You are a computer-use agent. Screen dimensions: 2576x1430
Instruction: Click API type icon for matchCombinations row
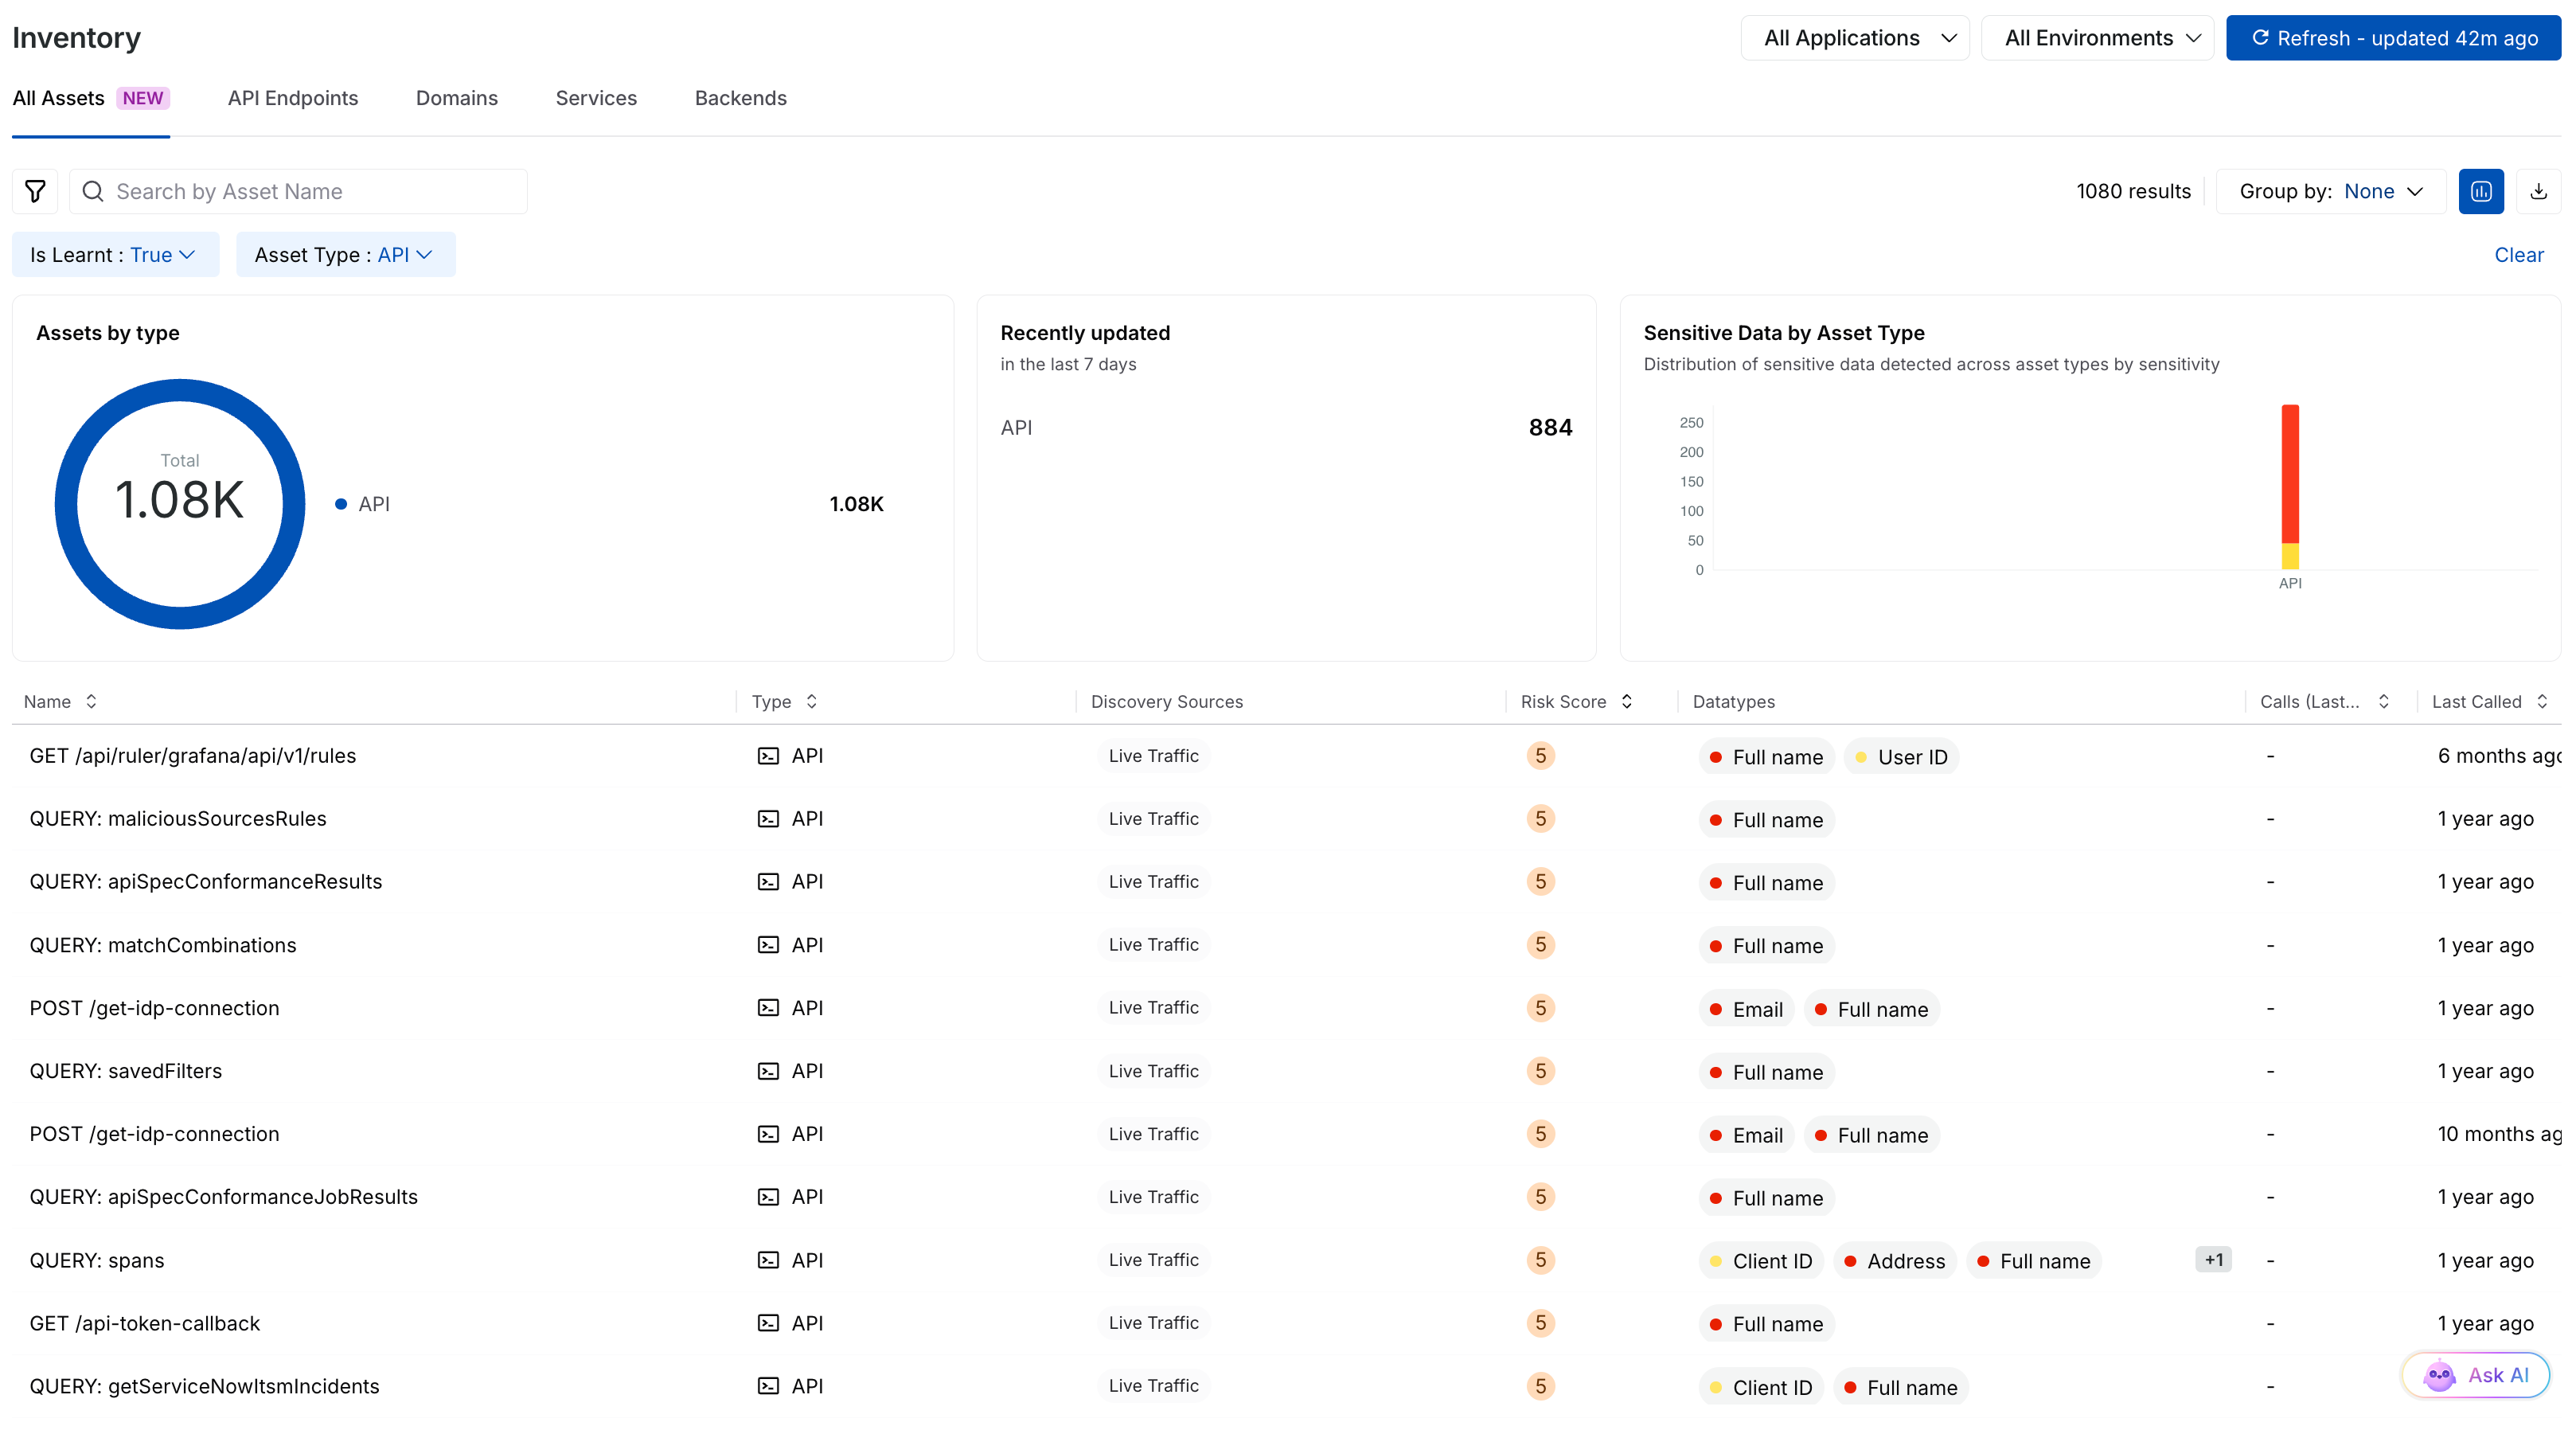[768, 945]
